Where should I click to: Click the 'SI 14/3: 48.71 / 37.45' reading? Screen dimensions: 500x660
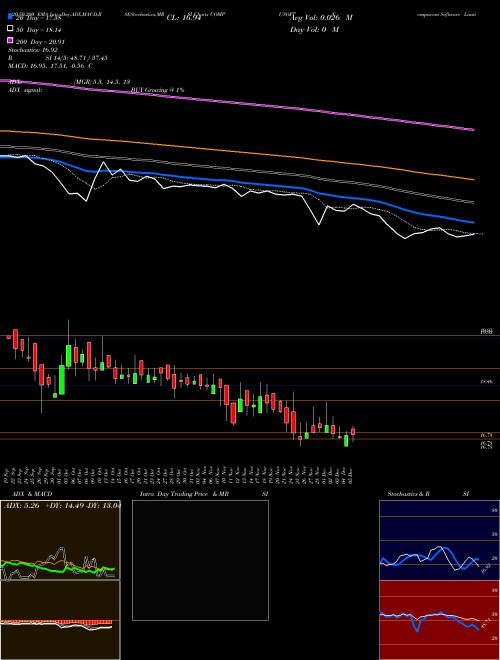click(x=77, y=58)
